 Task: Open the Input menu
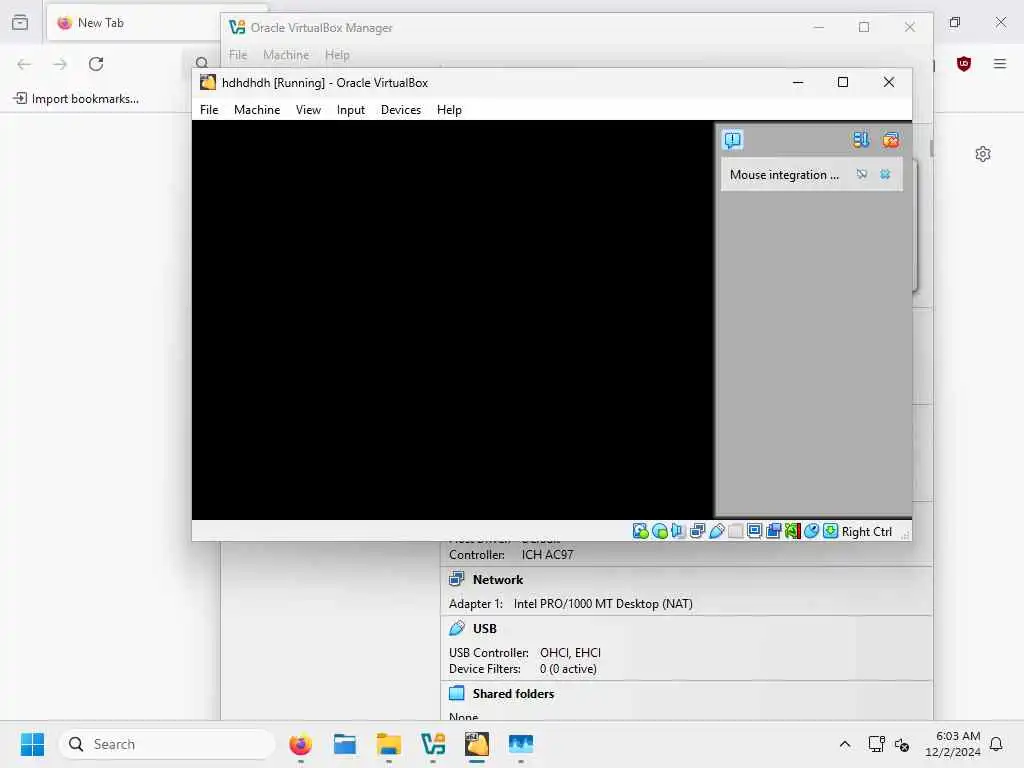(x=351, y=110)
